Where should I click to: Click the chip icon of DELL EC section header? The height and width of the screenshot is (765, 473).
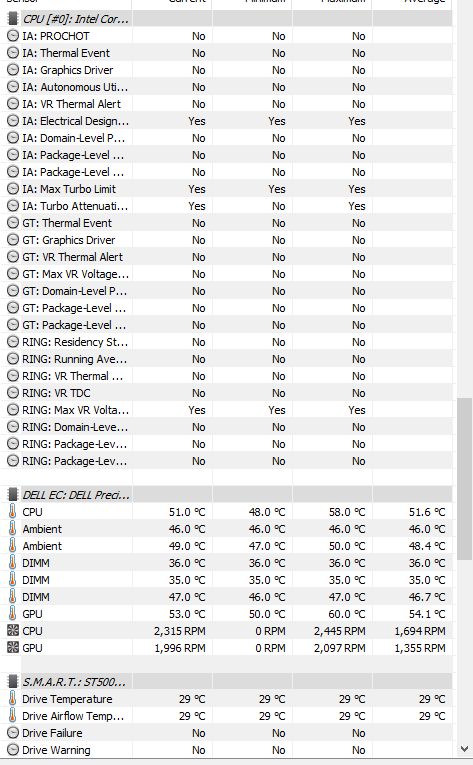click(13, 495)
